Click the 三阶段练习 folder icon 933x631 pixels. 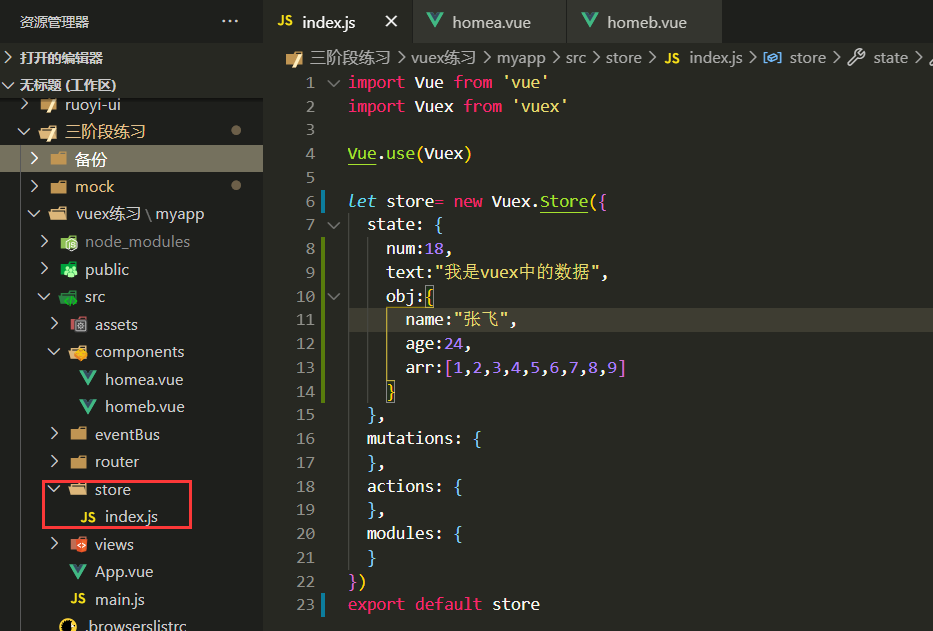[x=48, y=132]
